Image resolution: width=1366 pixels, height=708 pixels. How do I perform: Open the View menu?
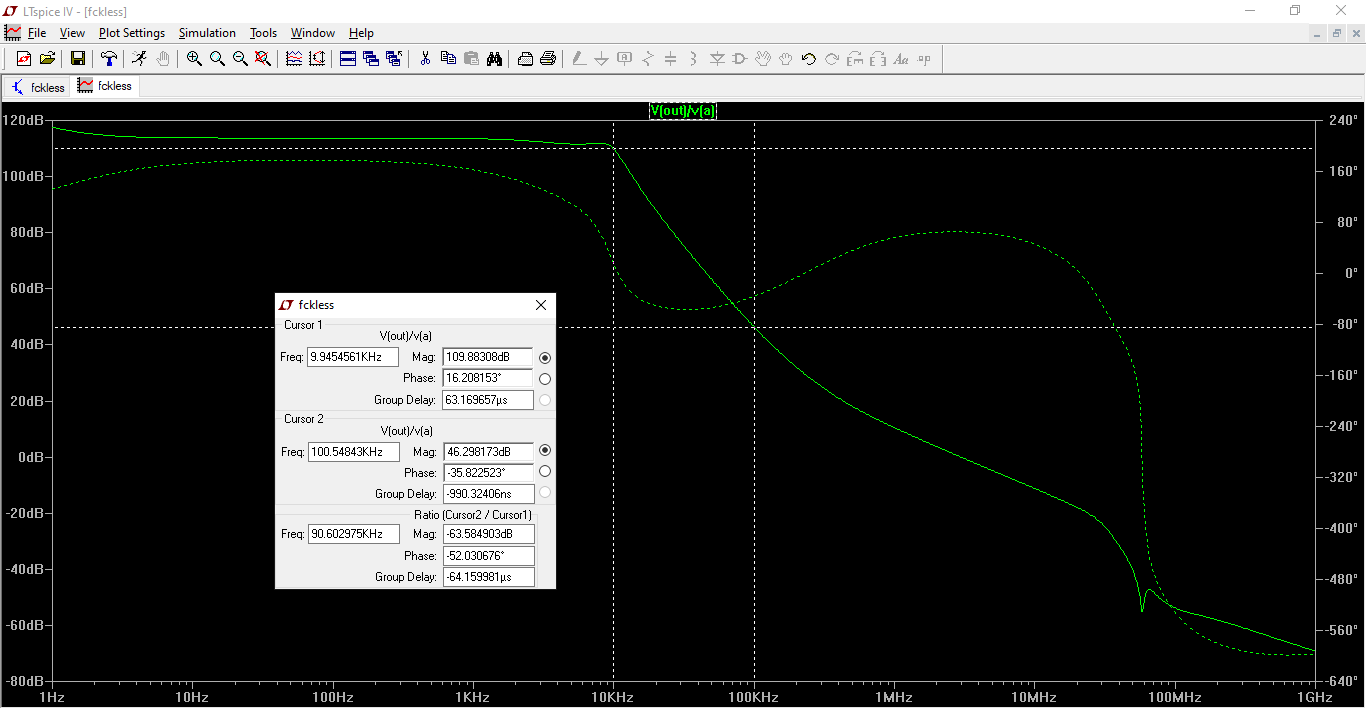[72, 33]
